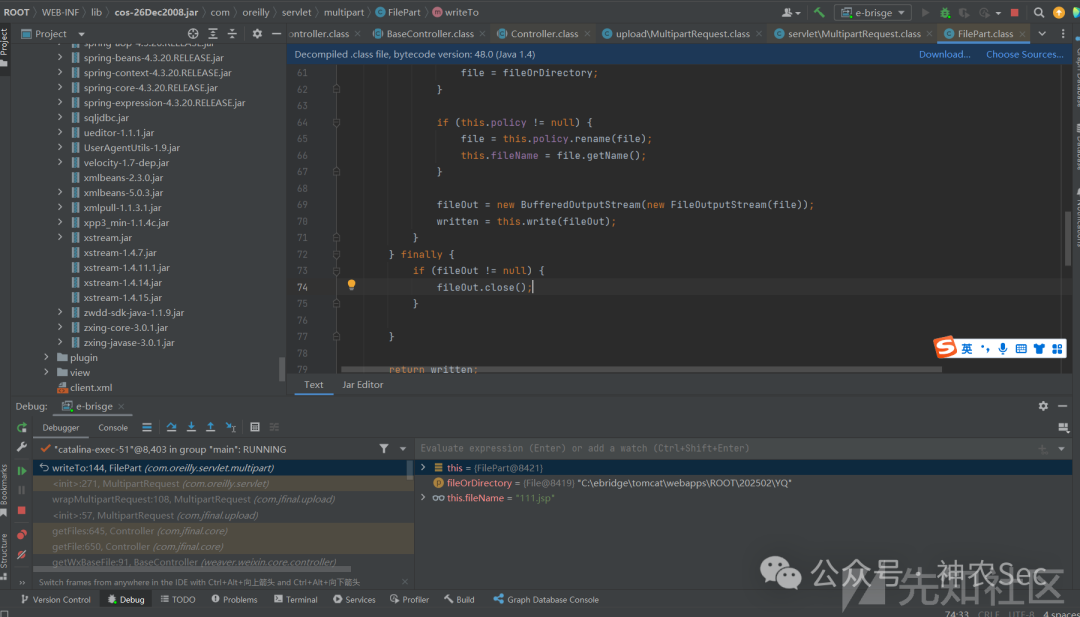Expand all in Project panel

click(213, 34)
